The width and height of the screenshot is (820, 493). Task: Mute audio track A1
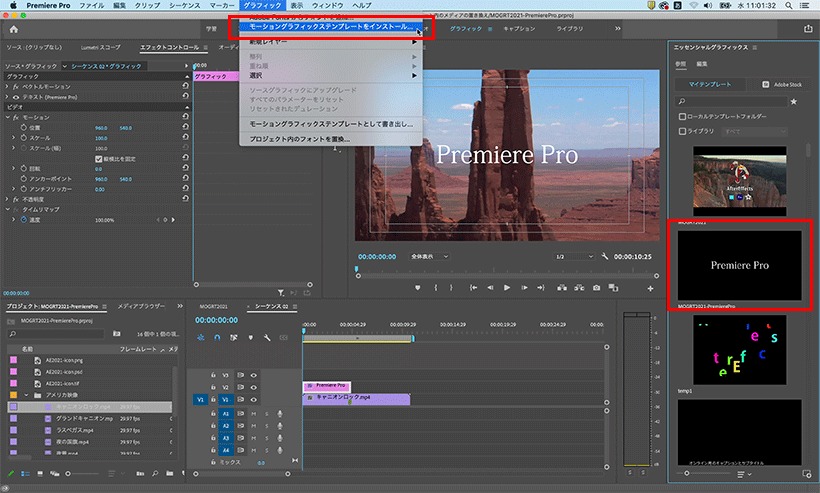pyautogui.click(x=254, y=414)
